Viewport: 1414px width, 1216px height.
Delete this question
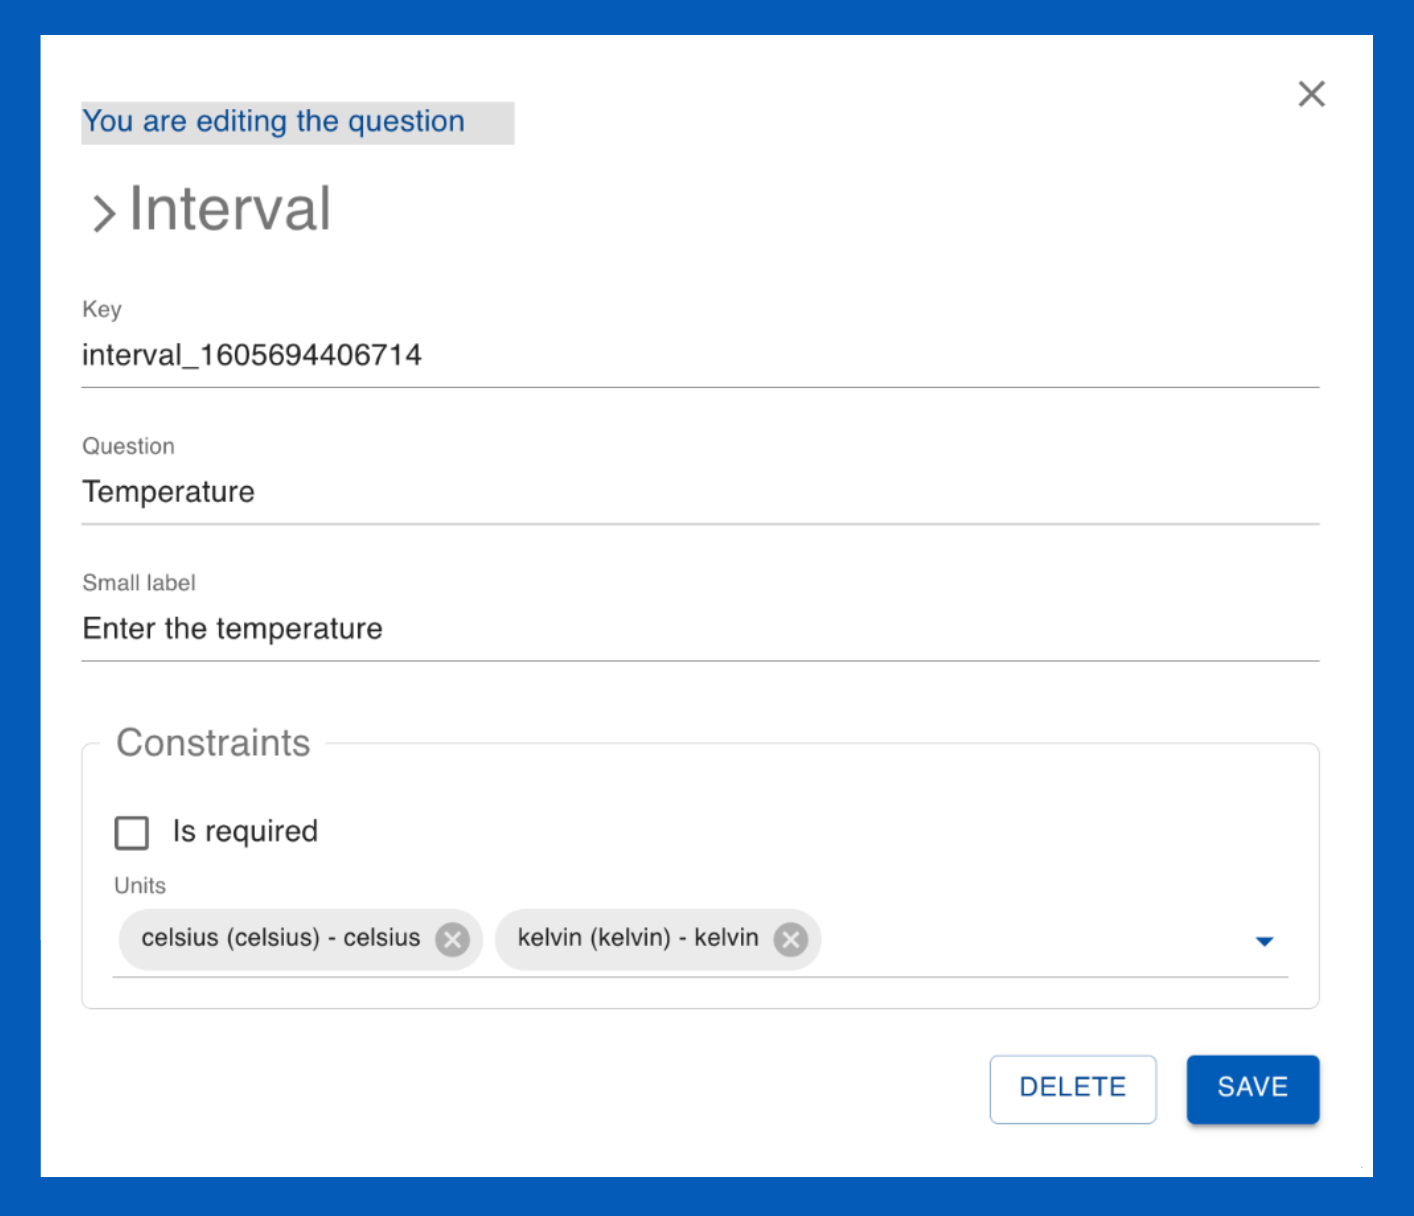click(x=1073, y=1089)
